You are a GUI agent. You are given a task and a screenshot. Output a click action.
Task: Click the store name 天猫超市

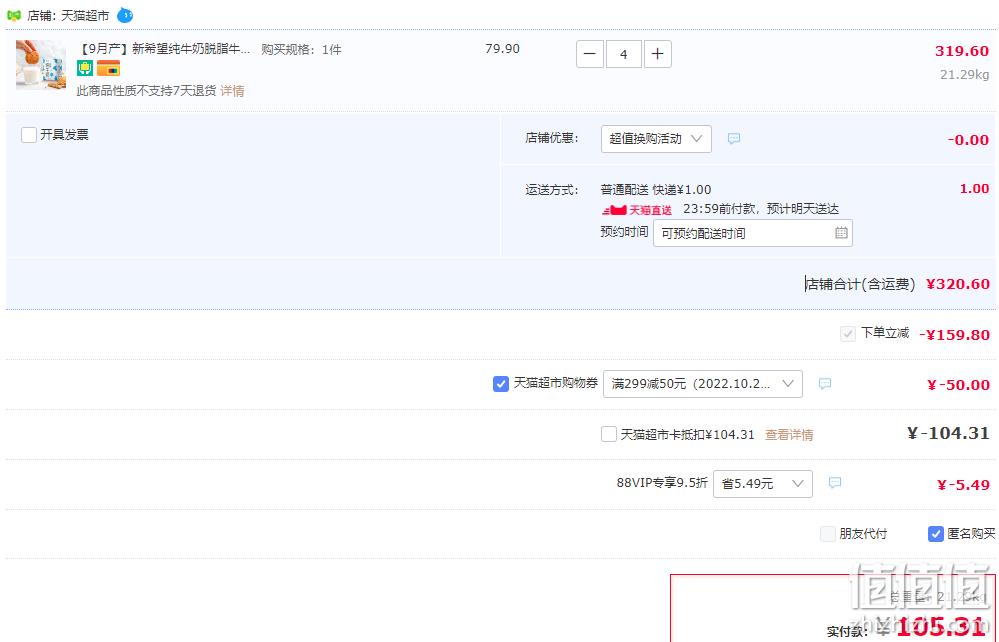coord(85,15)
